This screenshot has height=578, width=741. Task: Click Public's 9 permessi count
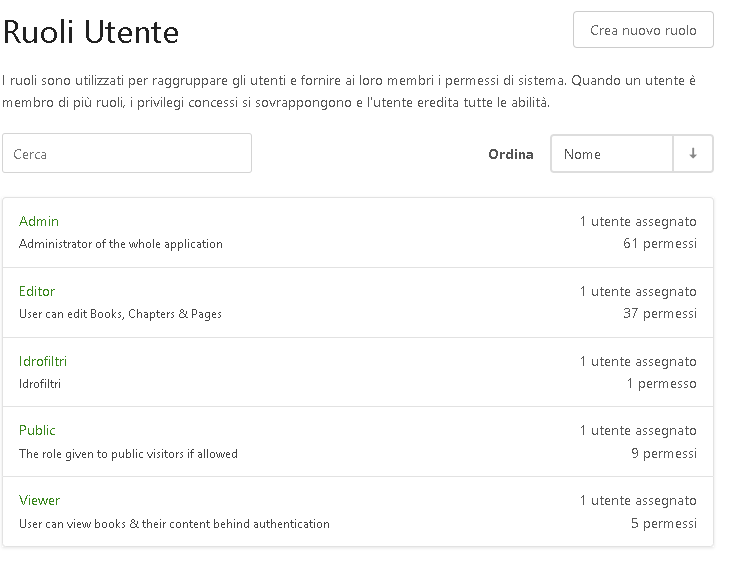tap(663, 454)
